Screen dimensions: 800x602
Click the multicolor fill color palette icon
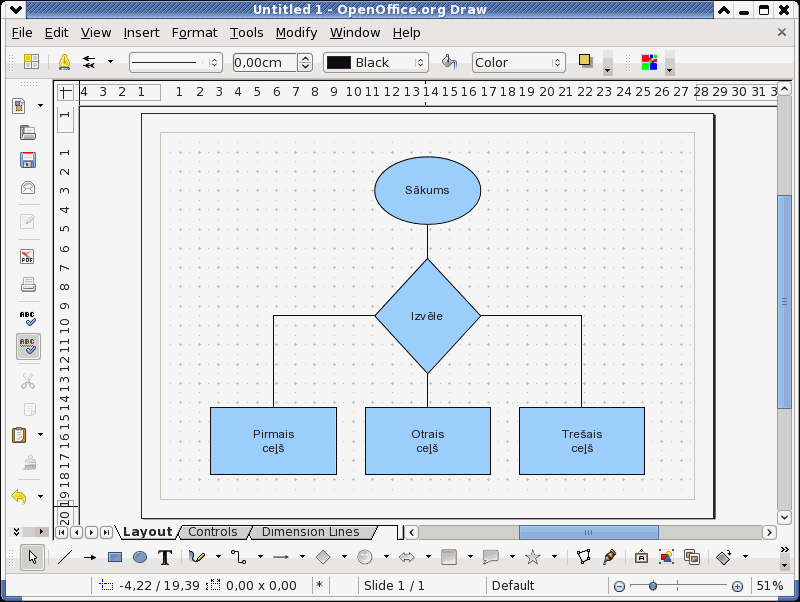tap(649, 62)
